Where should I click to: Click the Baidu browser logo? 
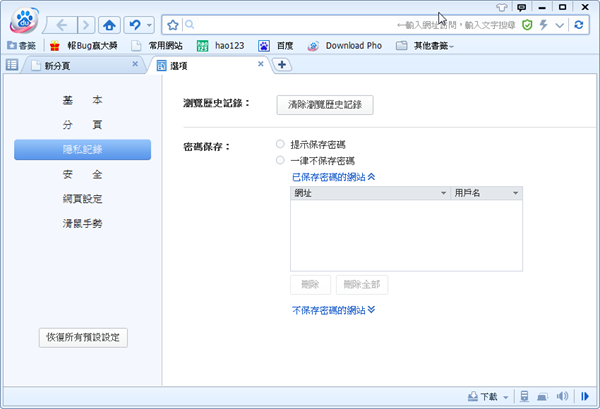click(24, 20)
